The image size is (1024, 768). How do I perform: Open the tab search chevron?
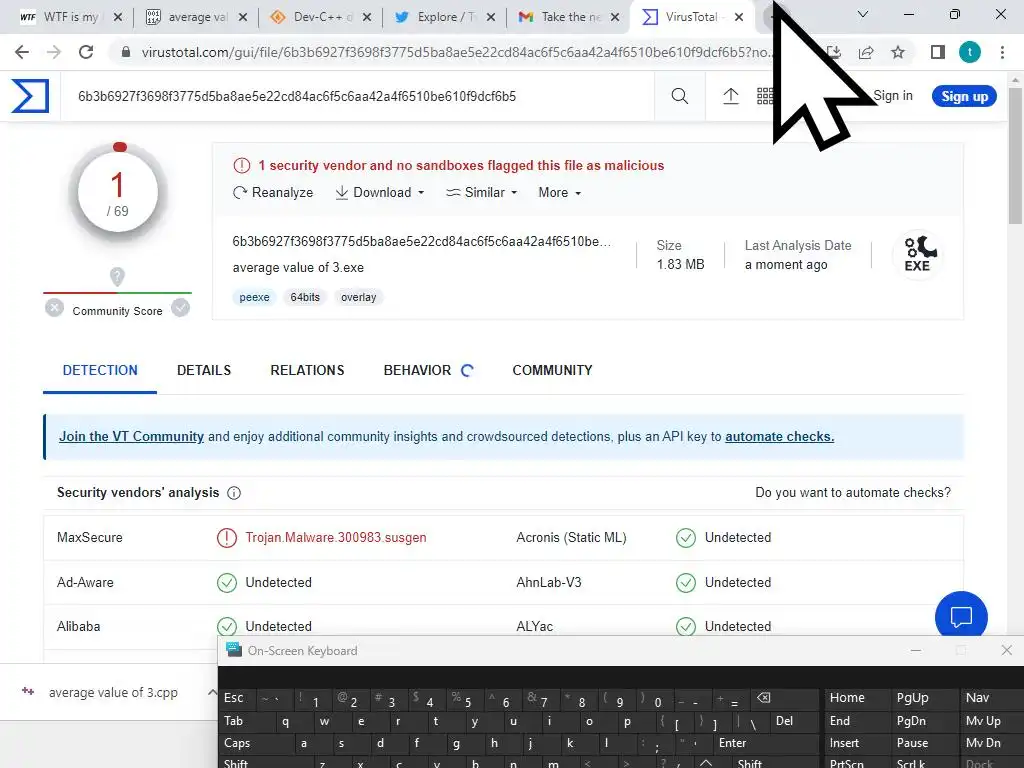pyautogui.click(x=863, y=14)
